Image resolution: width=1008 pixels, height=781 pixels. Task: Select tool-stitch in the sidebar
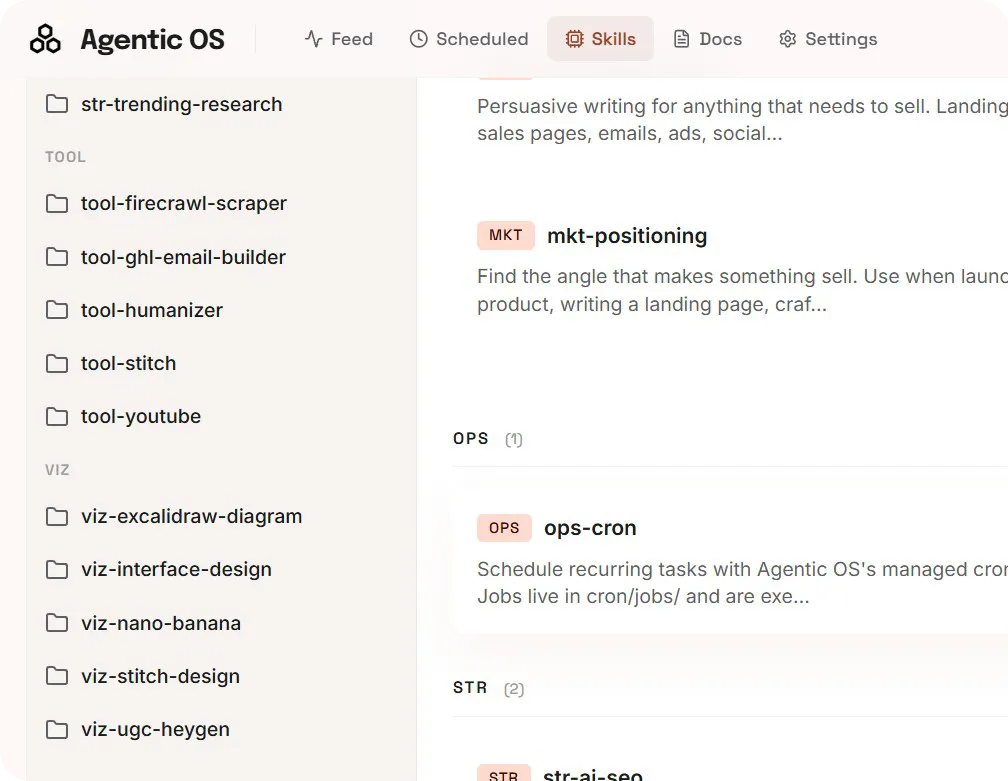point(129,364)
